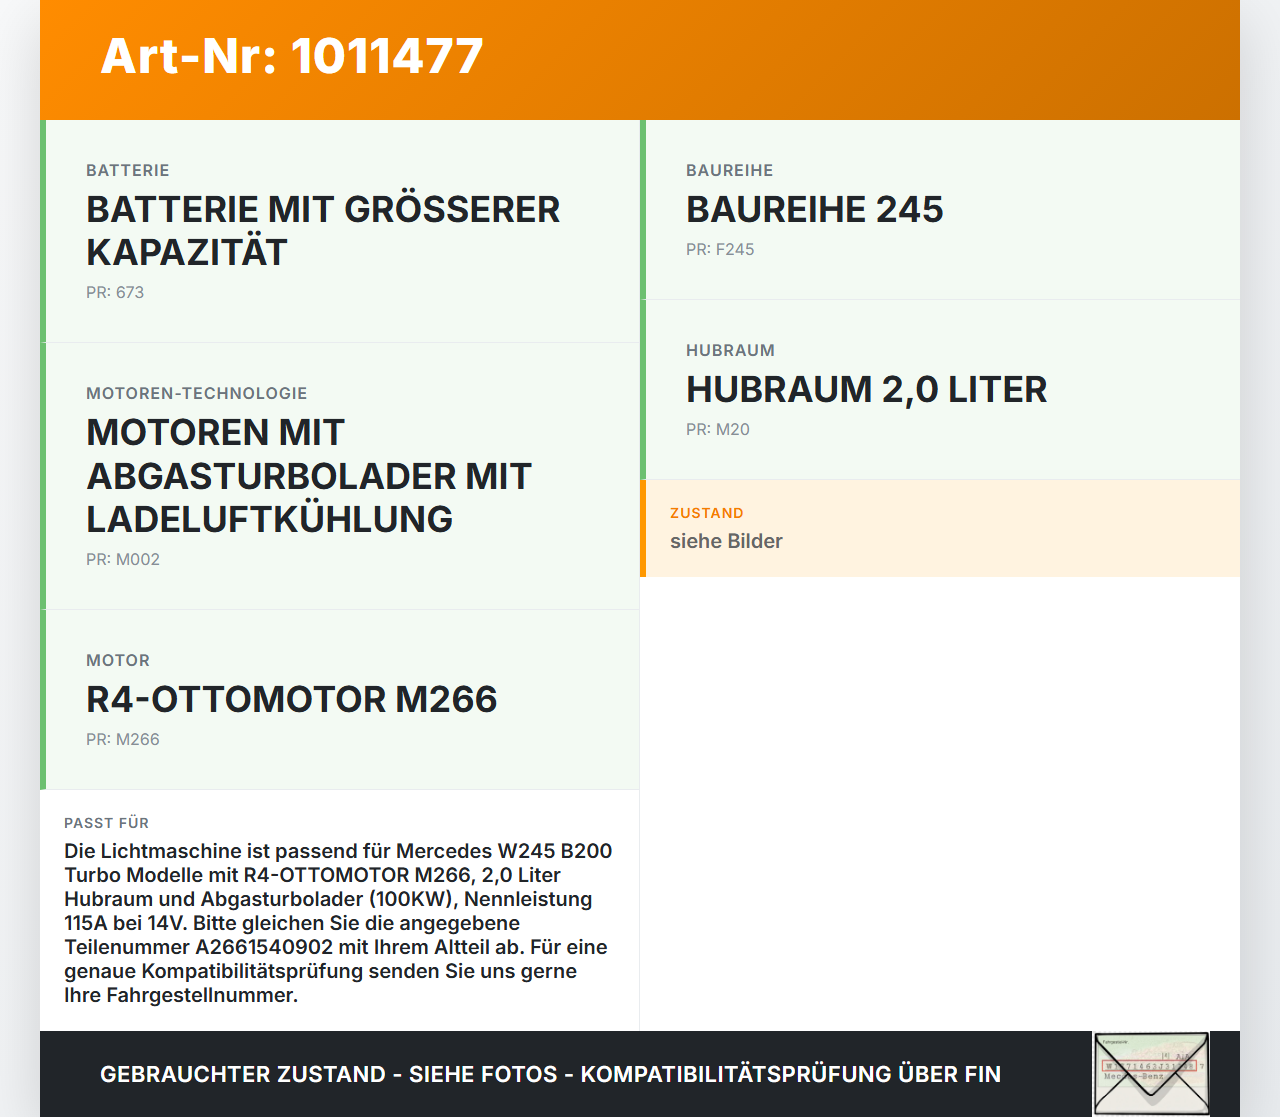
Task: Select the BAUREIHE section header
Action: click(x=729, y=170)
